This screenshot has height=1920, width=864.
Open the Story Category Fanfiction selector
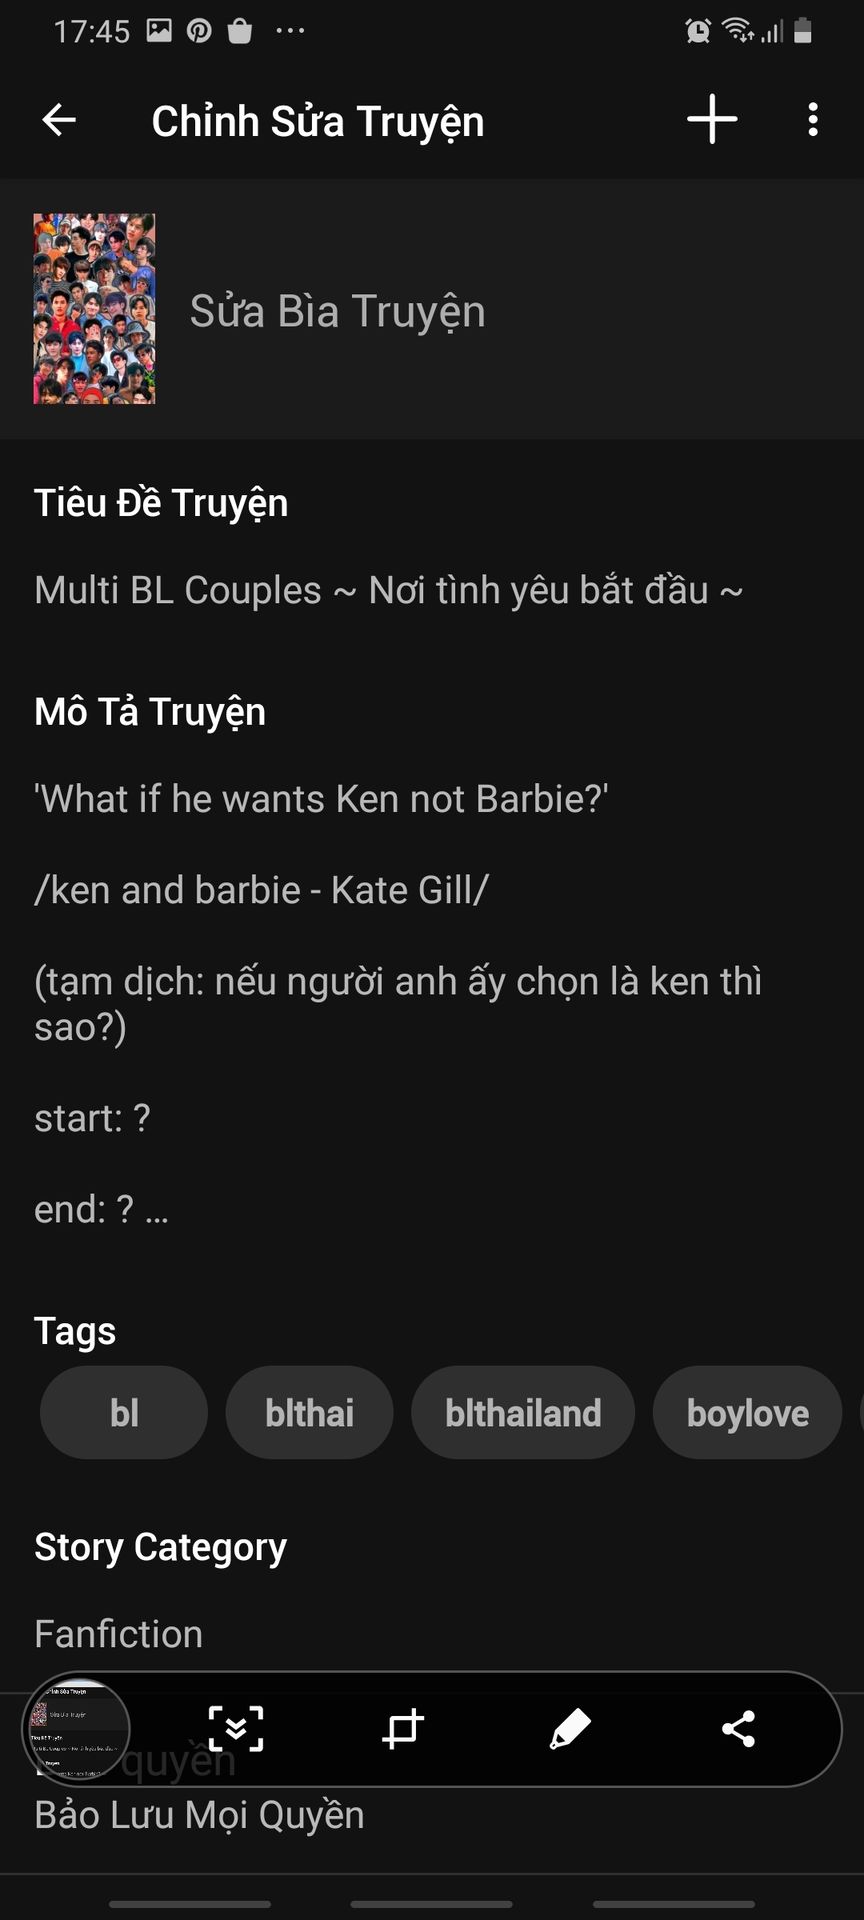(119, 1634)
